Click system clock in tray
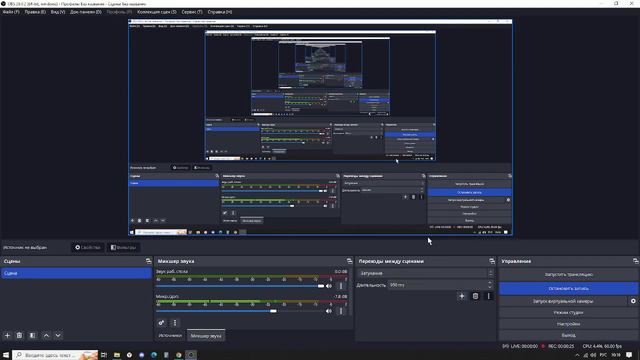The image size is (640, 360). tap(616, 355)
